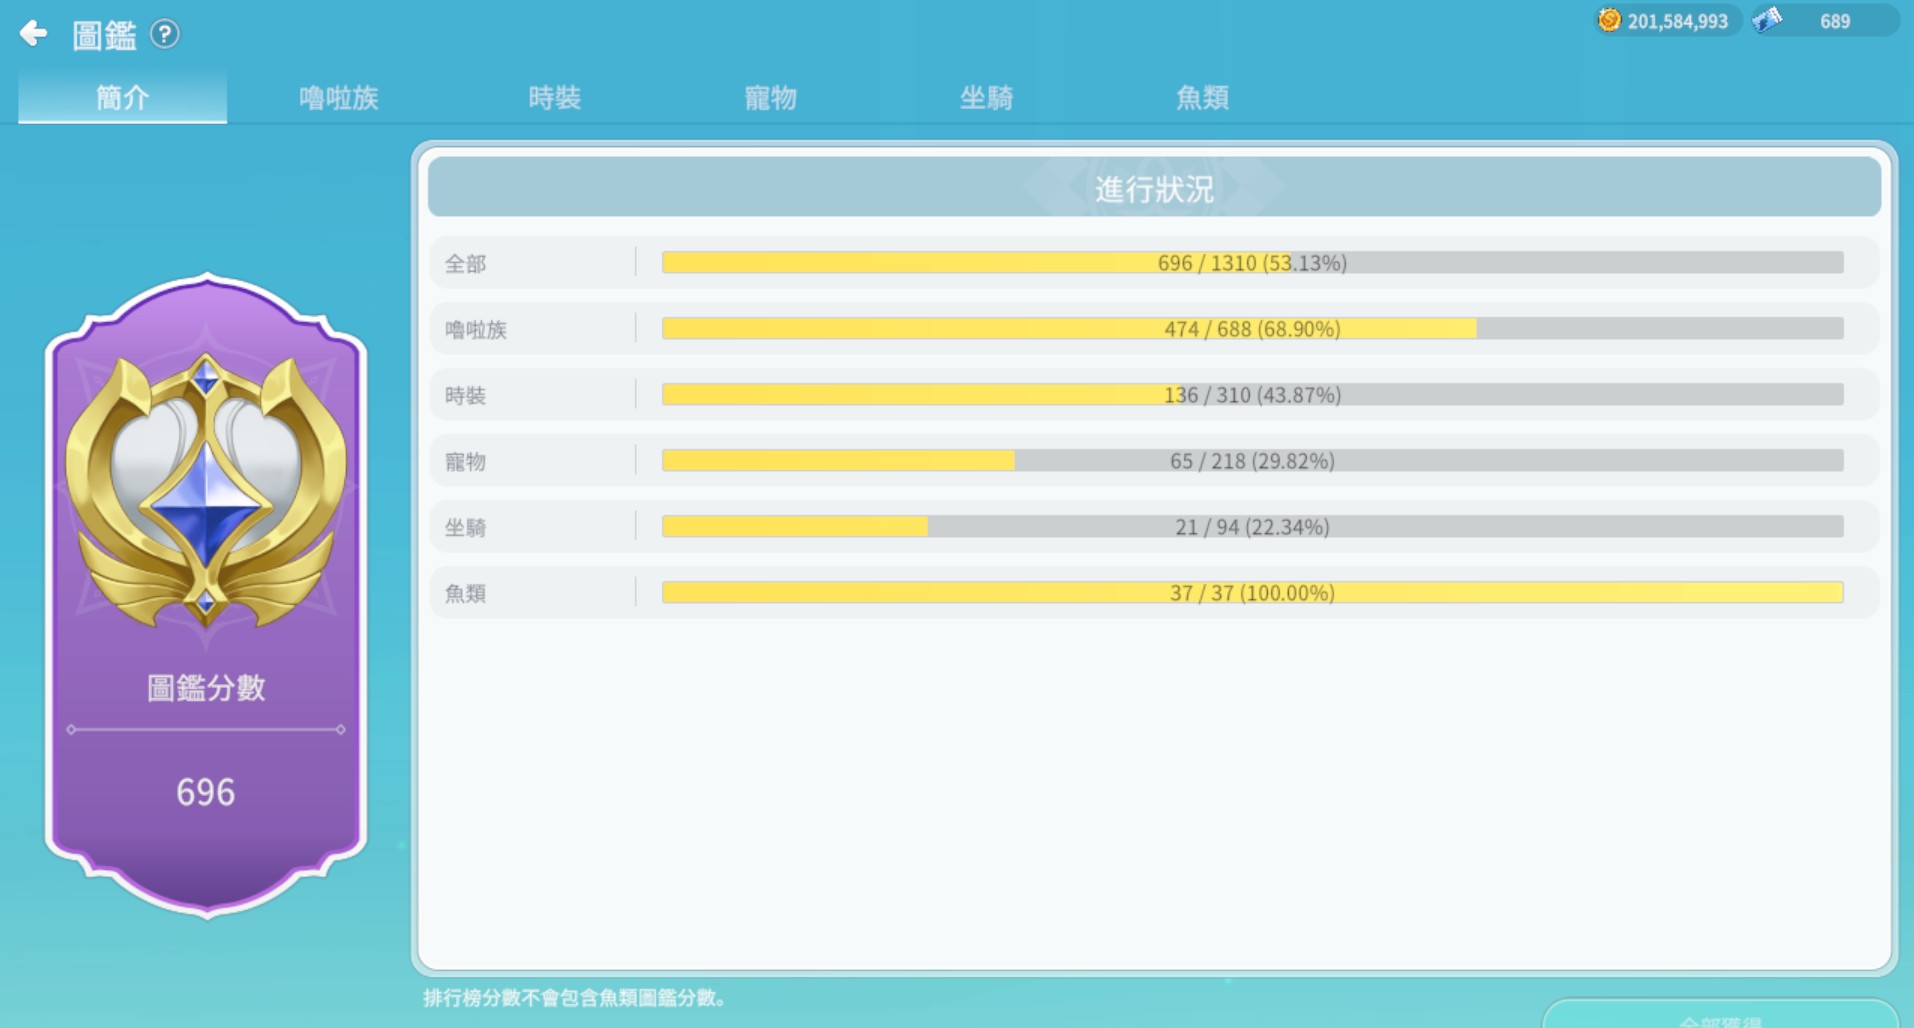Tap the blue ticket currency icon
This screenshot has width=1914, height=1028.
point(1768,20)
